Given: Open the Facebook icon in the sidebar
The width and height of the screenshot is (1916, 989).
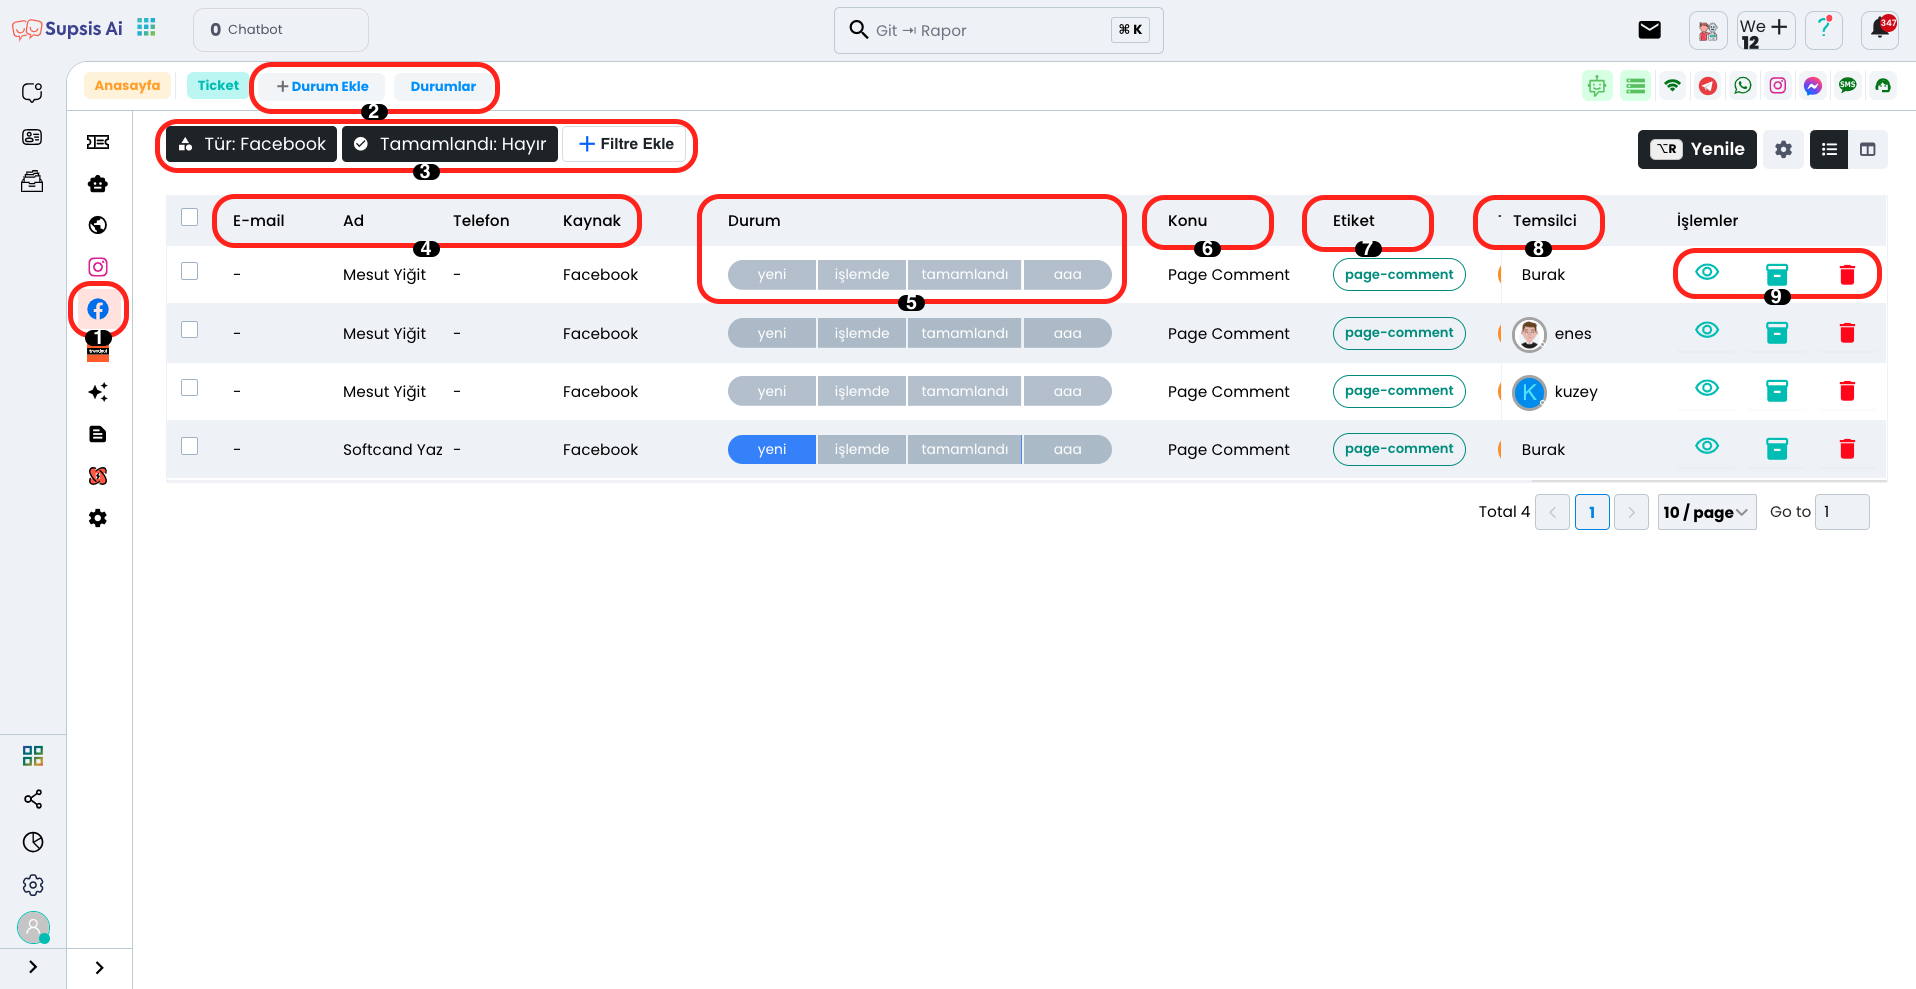Looking at the screenshot, I should [x=98, y=309].
